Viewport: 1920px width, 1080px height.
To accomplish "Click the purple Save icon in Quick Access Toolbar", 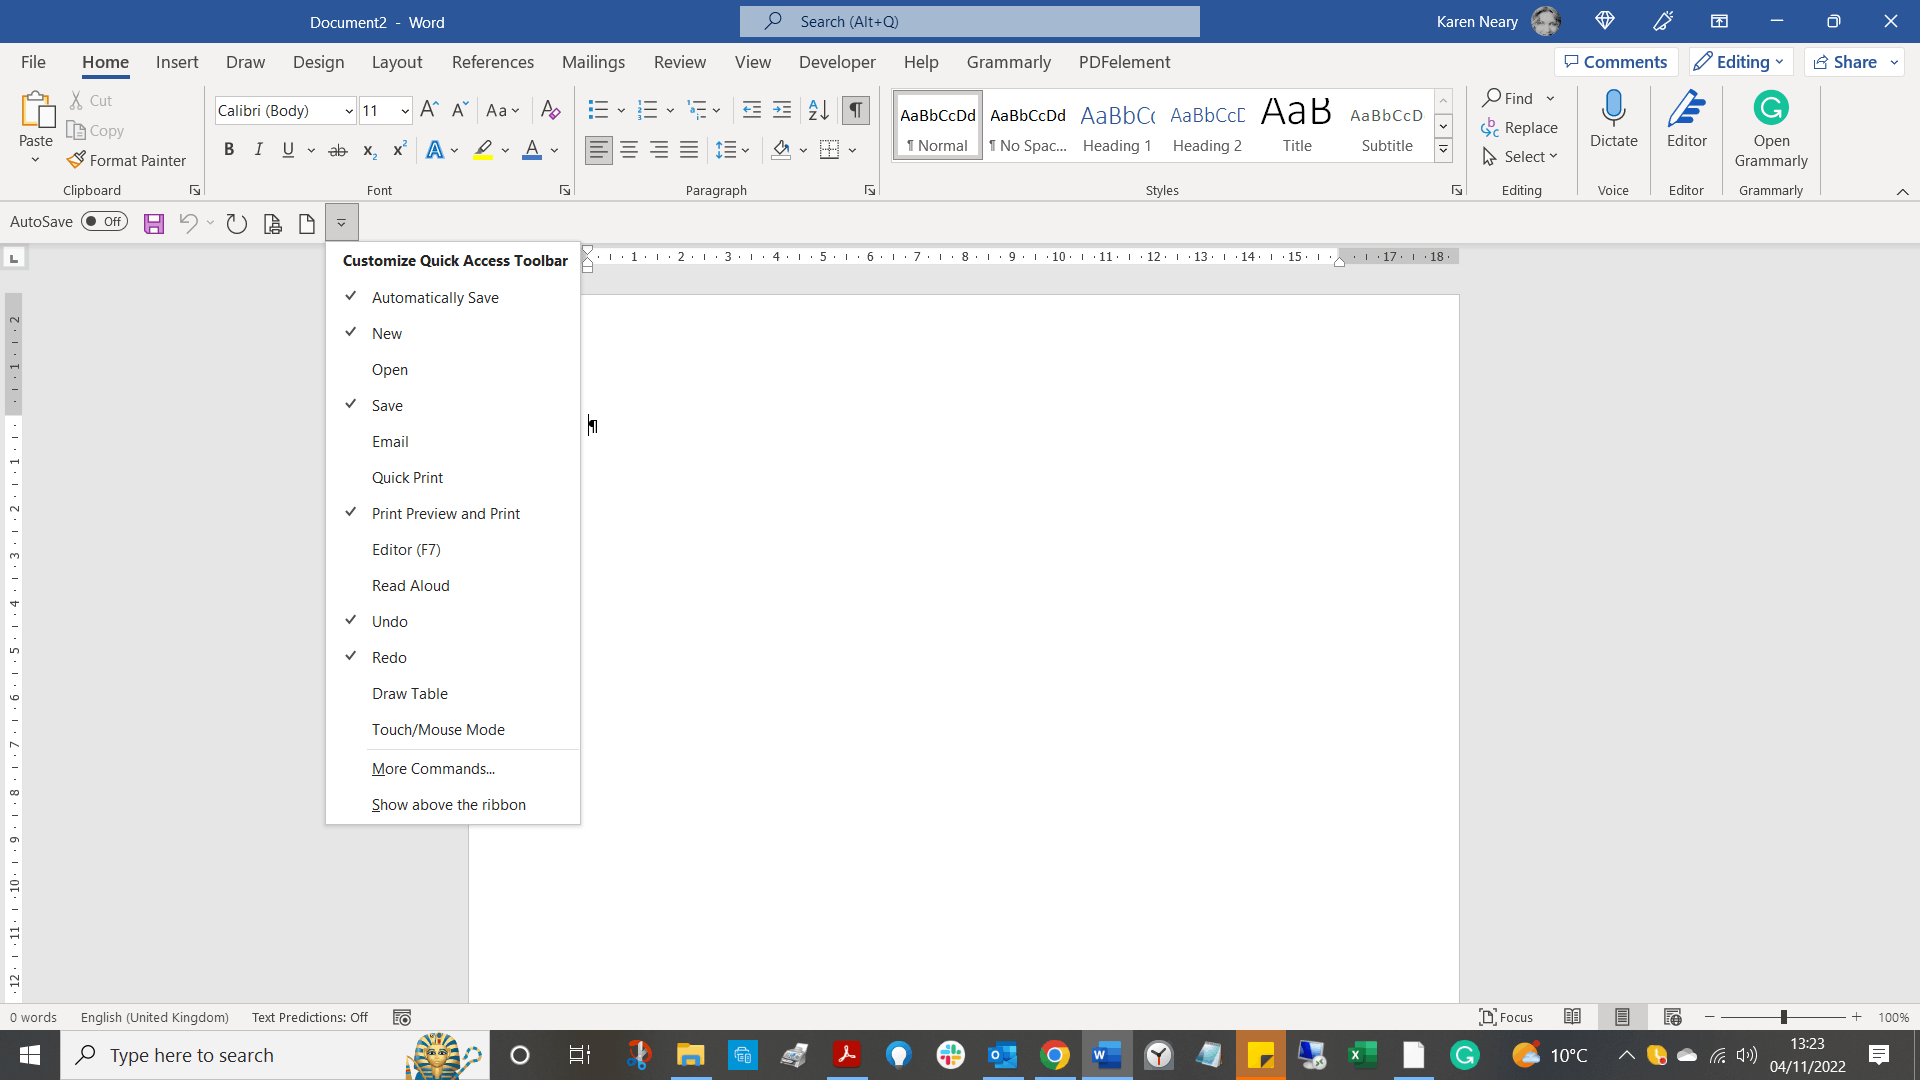I will [153, 223].
